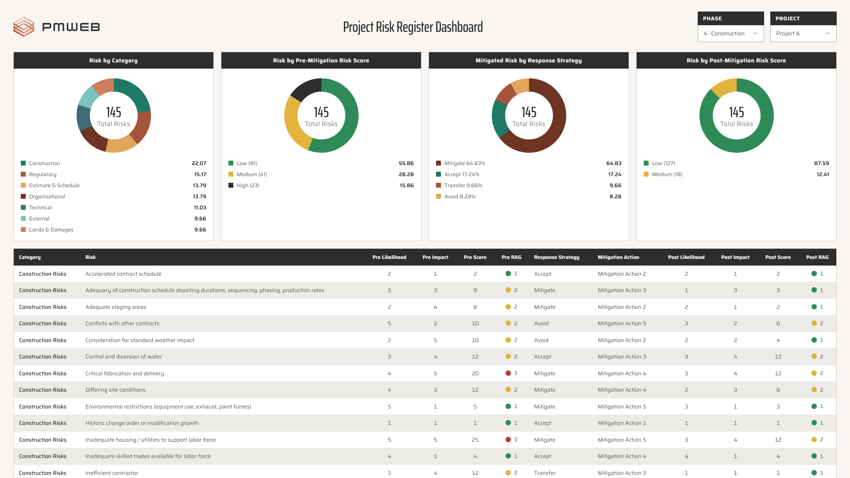850x478 pixels.
Task: Select Consideration for standard weather impact risk
Action: coord(139,340)
